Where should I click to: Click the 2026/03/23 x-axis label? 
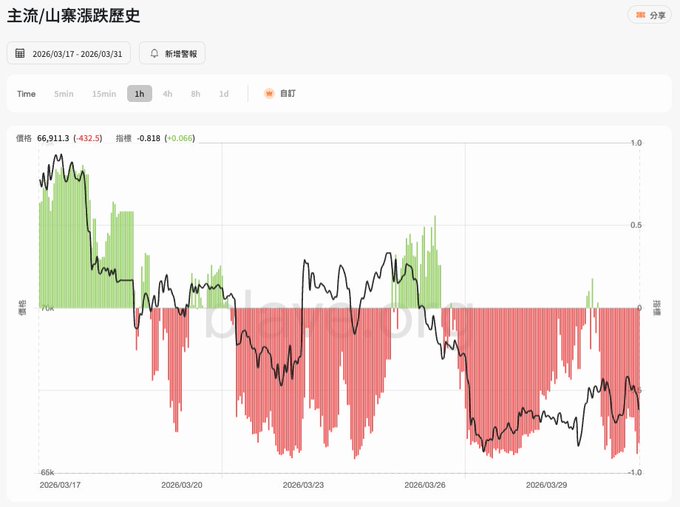303,485
